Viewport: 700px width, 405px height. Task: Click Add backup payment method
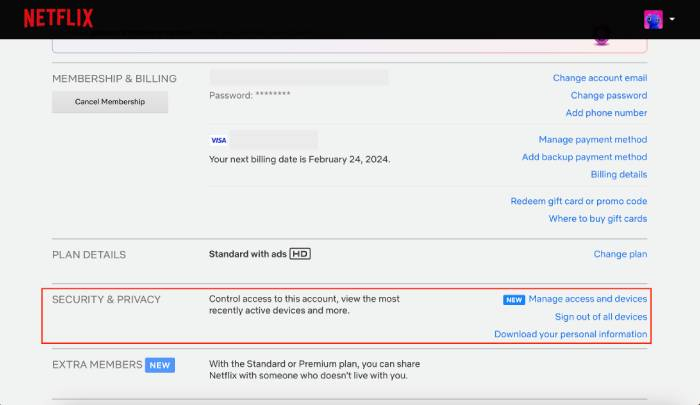point(584,157)
